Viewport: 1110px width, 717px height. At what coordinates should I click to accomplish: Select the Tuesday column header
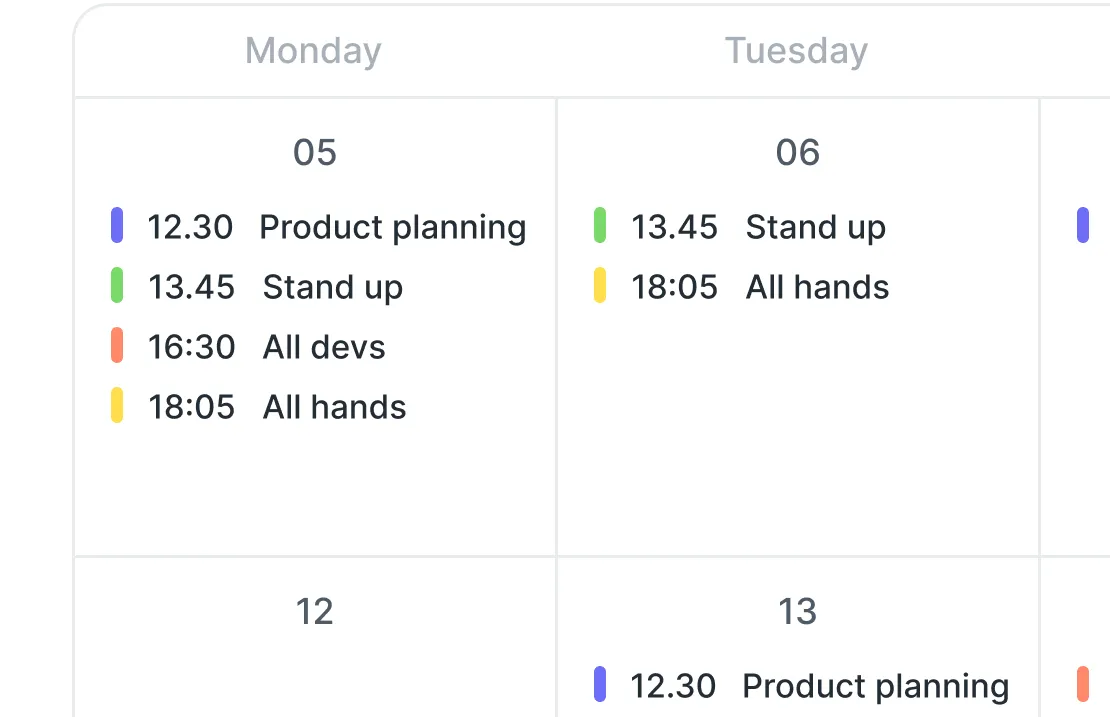coord(796,51)
